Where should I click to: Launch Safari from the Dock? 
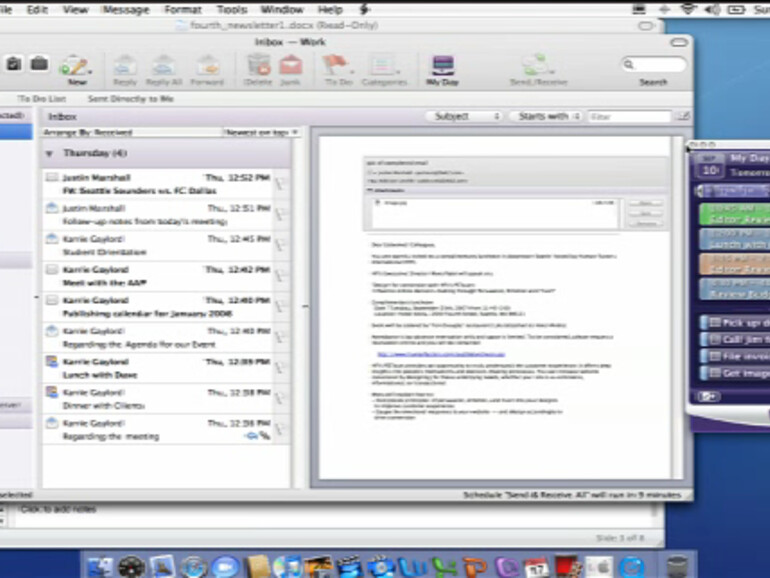pyautogui.click(x=193, y=567)
